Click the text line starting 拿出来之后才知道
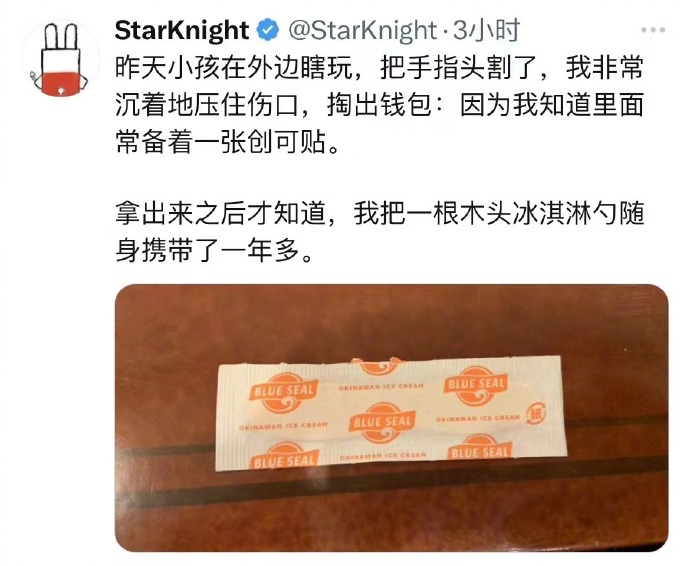Image resolution: width=690 pixels, height=566 pixels. tap(379, 214)
